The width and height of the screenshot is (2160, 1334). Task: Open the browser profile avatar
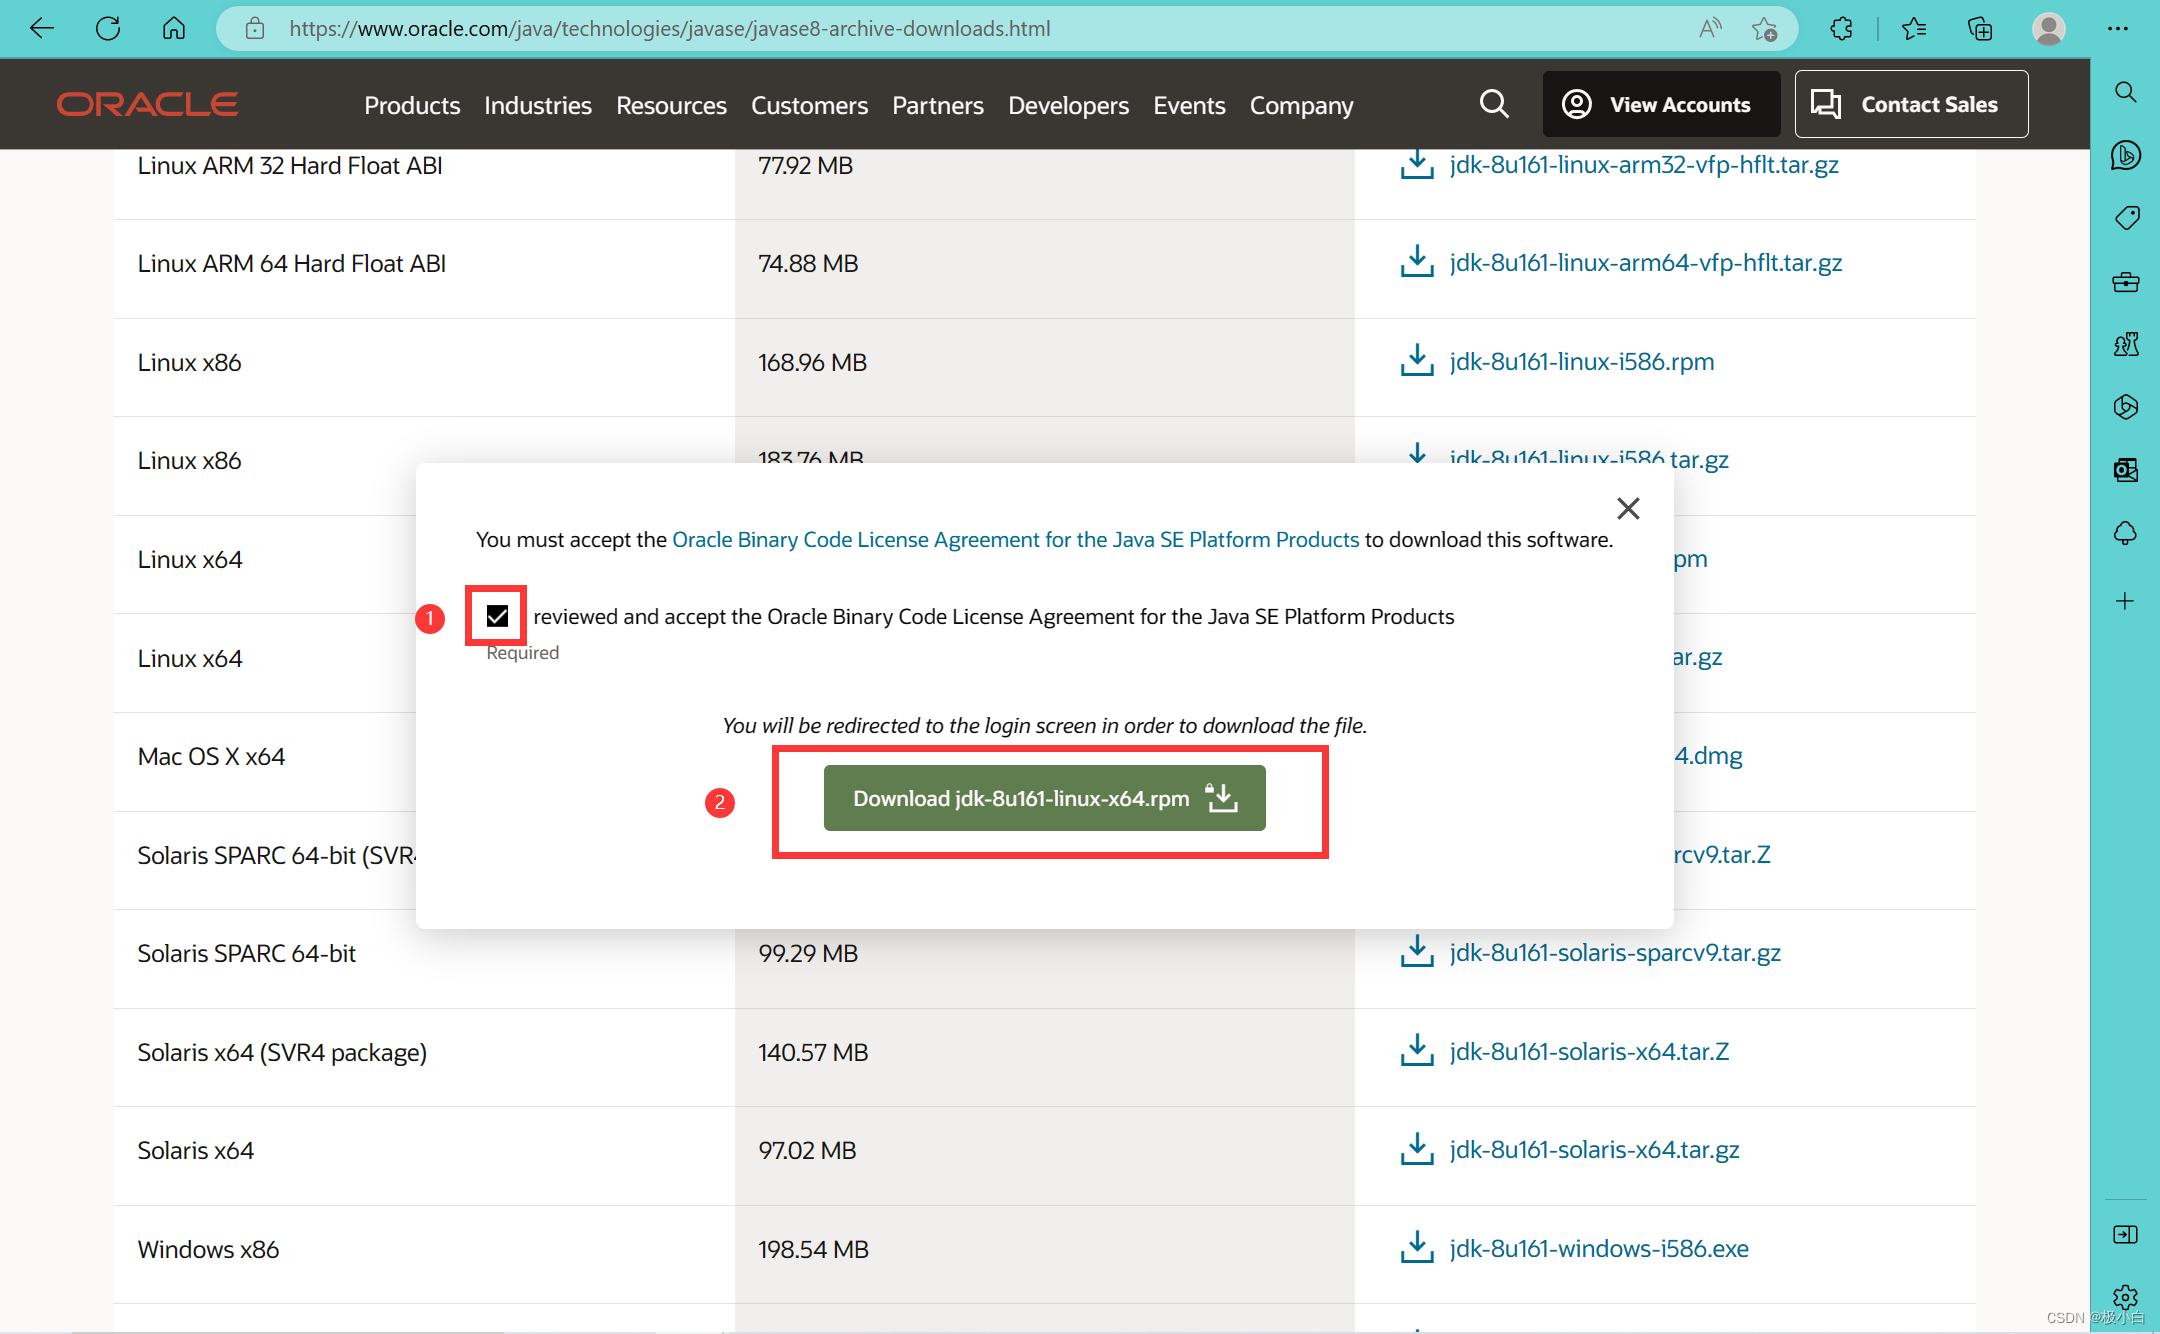(x=2049, y=29)
